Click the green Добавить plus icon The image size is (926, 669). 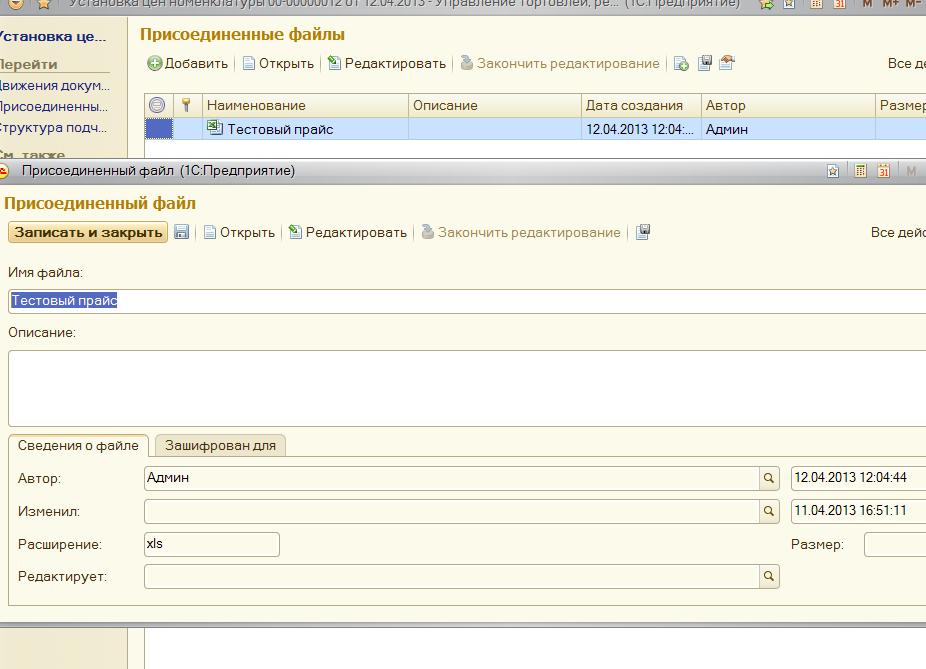[155, 63]
